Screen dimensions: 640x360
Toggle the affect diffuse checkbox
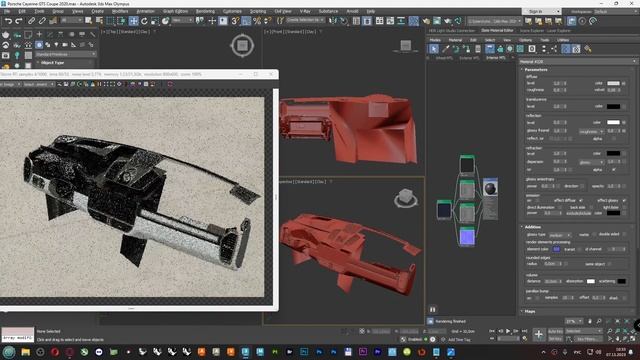point(581,200)
